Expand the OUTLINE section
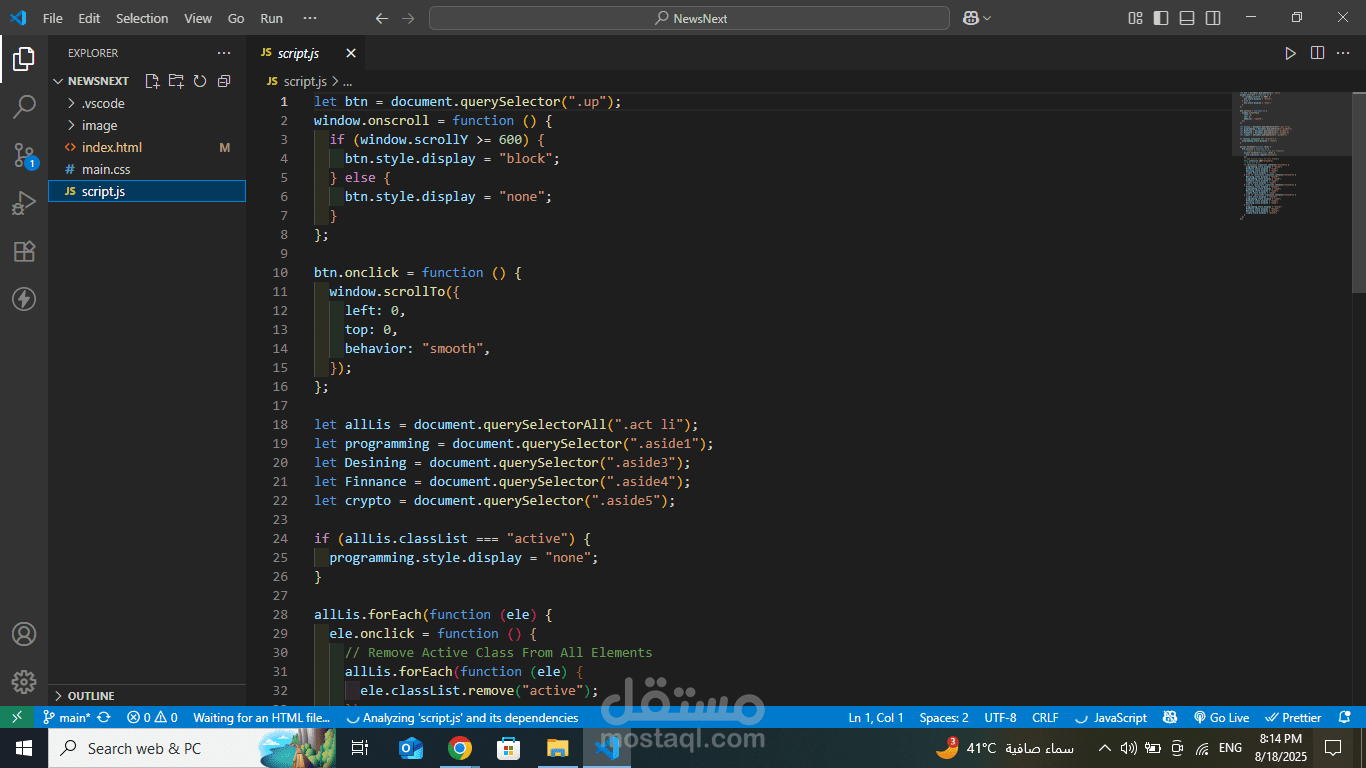Viewport: 1366px width, 768px height. [90, 695]
